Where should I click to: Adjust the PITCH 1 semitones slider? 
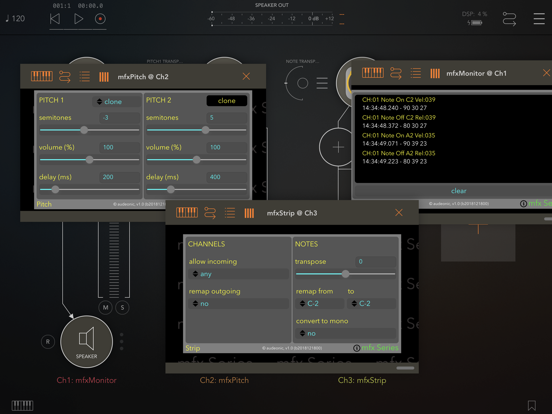(89, 130)
